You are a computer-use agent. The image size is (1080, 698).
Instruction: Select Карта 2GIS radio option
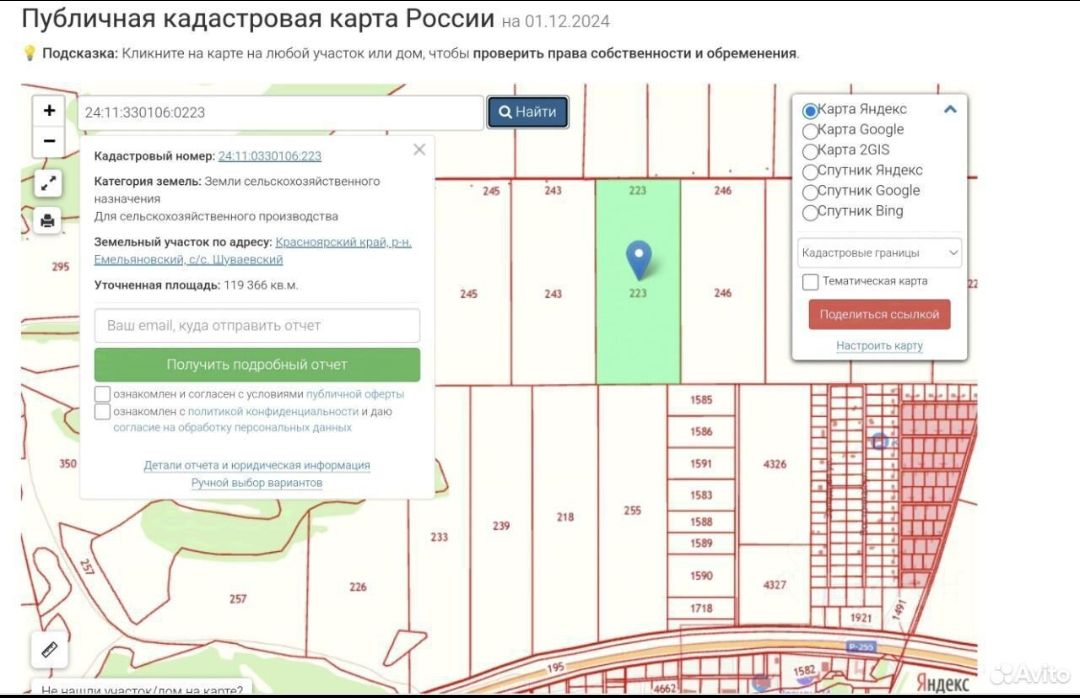810,151
